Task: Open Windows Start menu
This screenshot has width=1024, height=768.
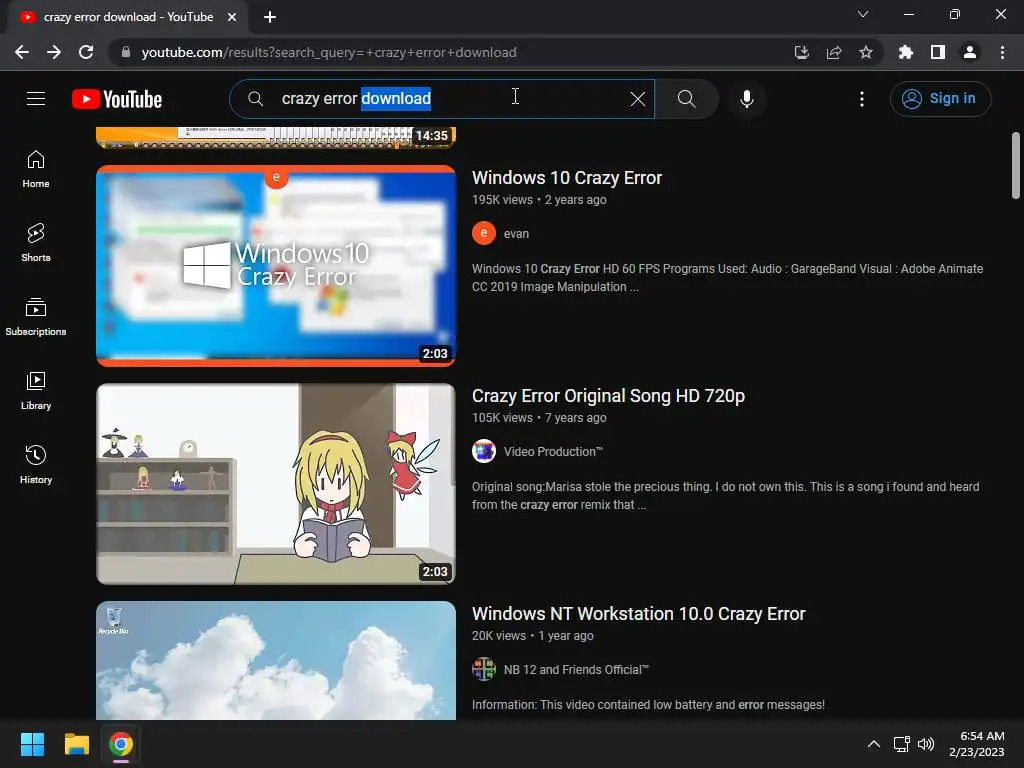Action: pos(32,744)
